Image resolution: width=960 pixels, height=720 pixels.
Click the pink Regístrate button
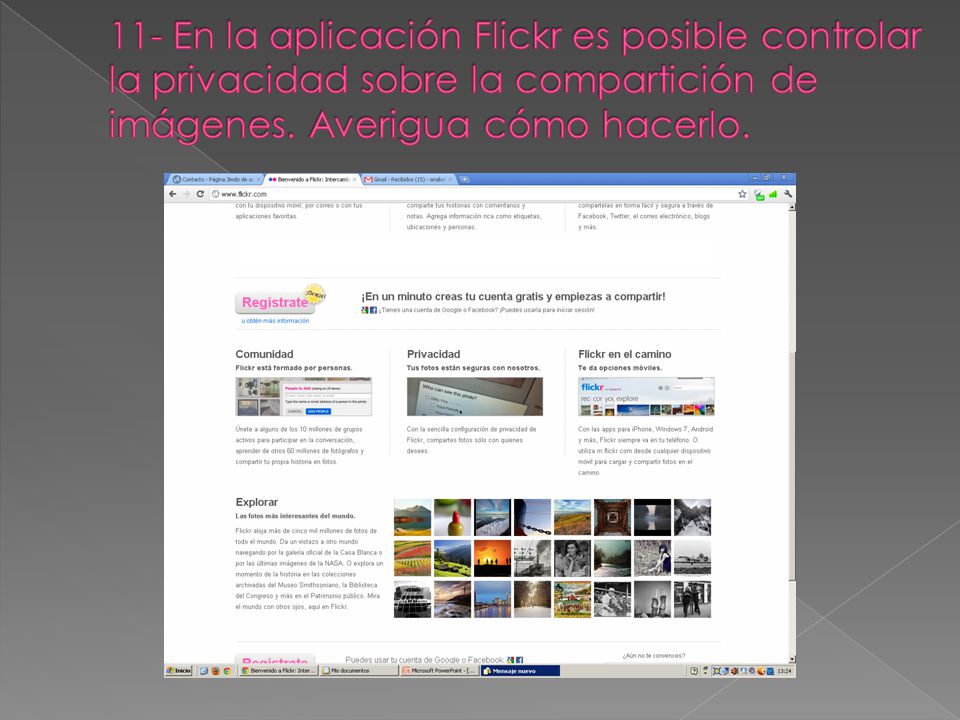[275, 302]
